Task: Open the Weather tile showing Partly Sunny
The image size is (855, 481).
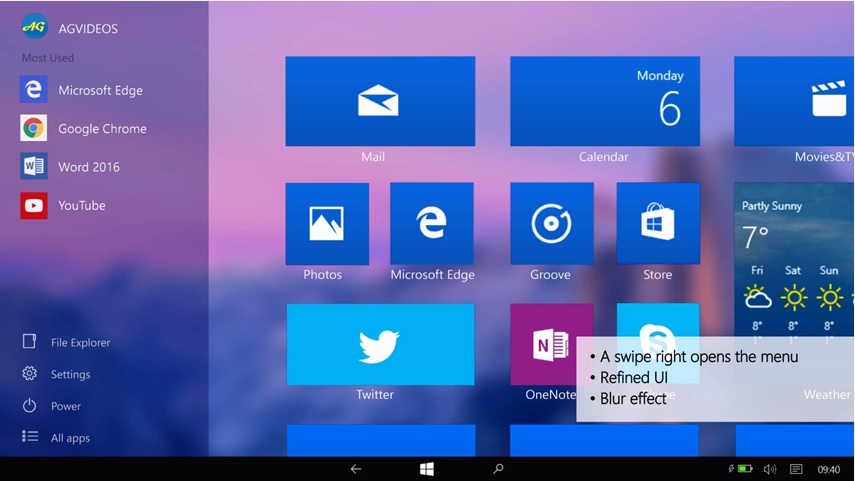Action: click(x=794, y=262)
